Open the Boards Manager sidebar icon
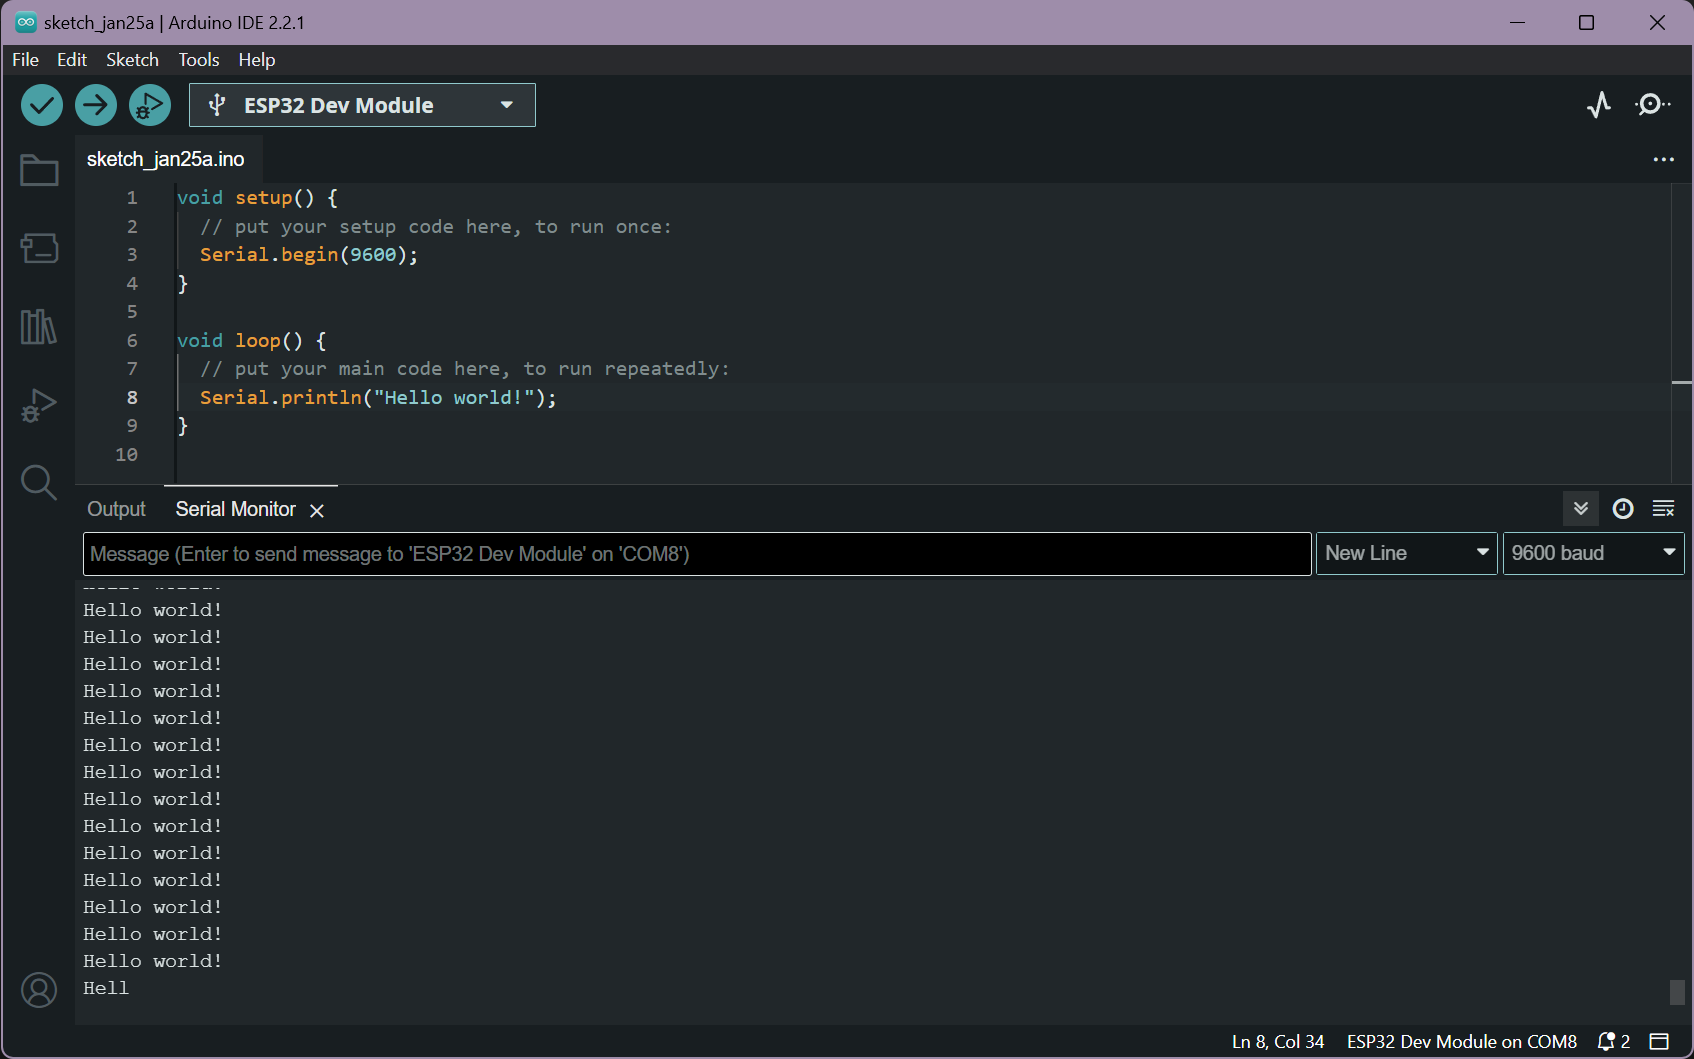Screen dimensions: 1694x1059 [x=39, y=248]
